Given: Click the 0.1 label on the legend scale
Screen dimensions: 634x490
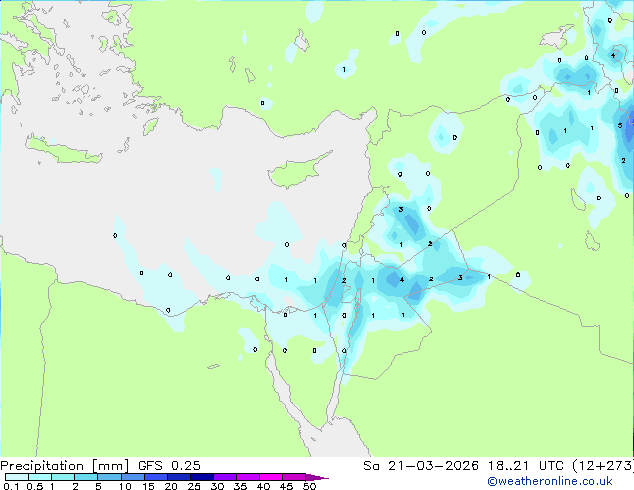Looking at the screenshot, I should (11, 486).
